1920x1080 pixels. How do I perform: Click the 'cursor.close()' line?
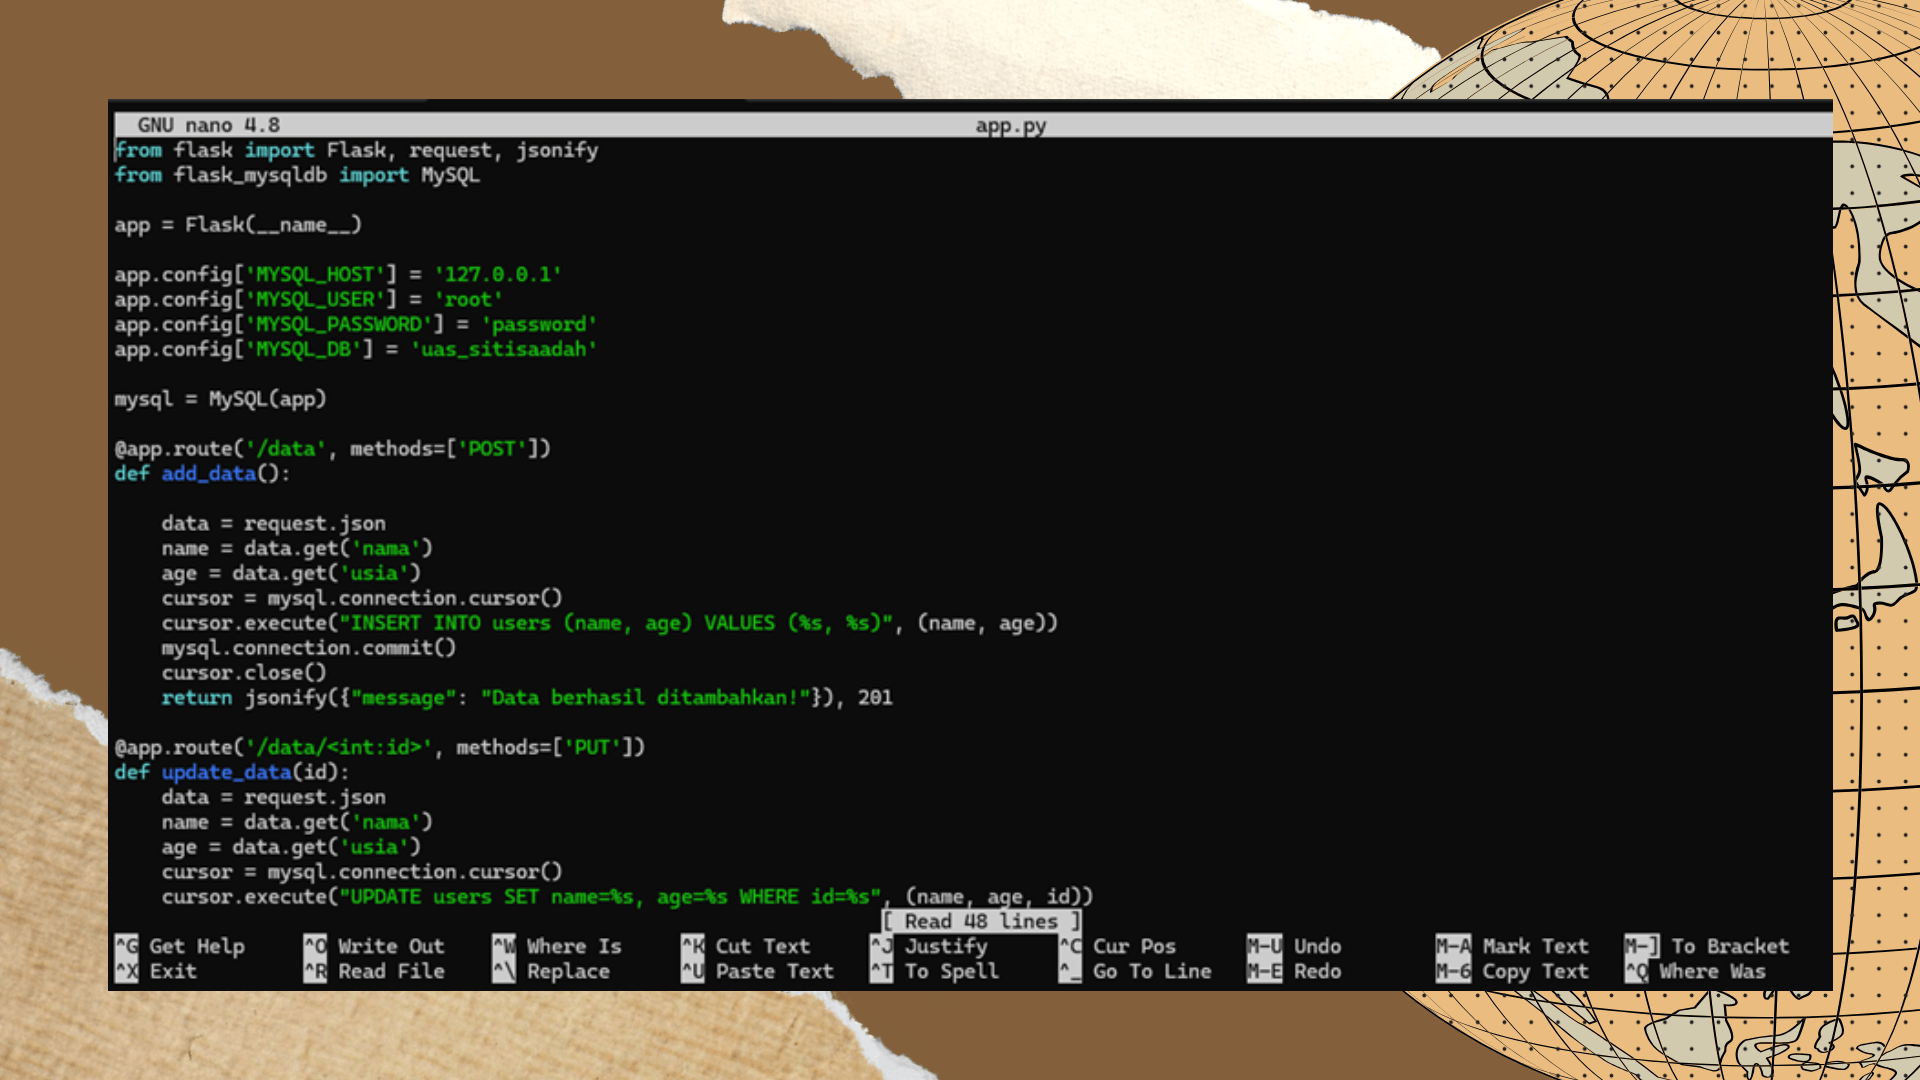pyautogui.click(x=244, y=673)
